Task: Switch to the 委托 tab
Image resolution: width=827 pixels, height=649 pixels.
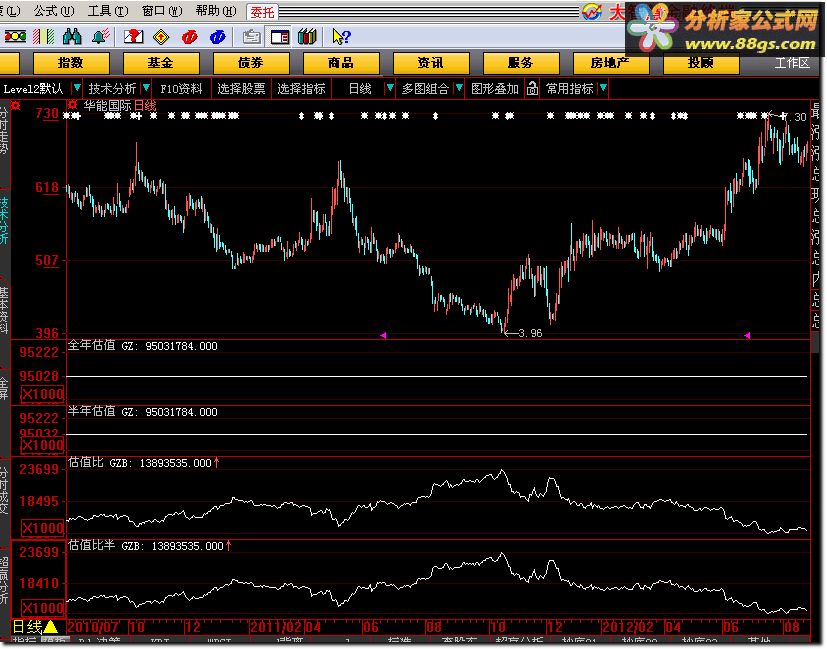Action: [262, 12]
